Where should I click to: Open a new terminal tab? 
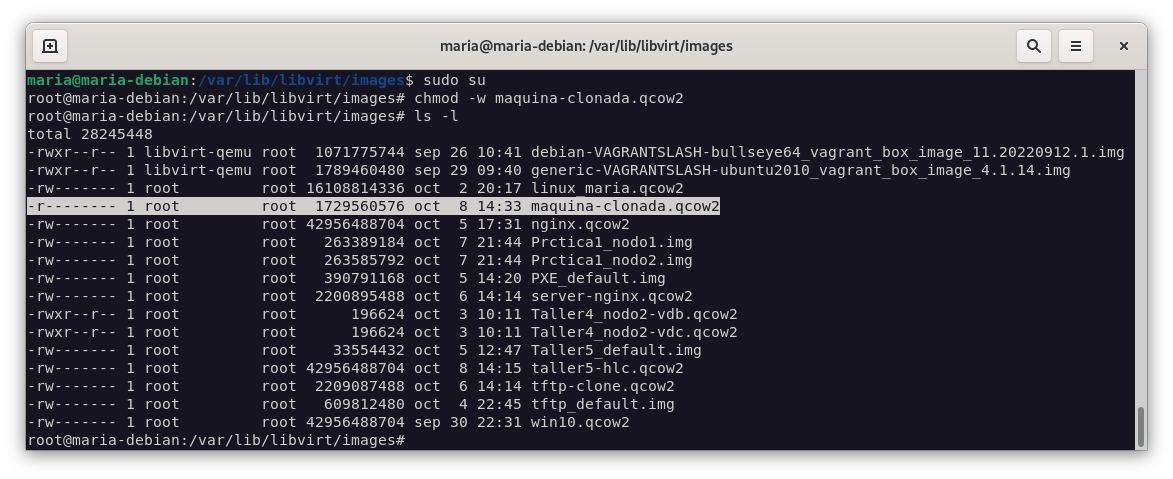coord(50,46)
